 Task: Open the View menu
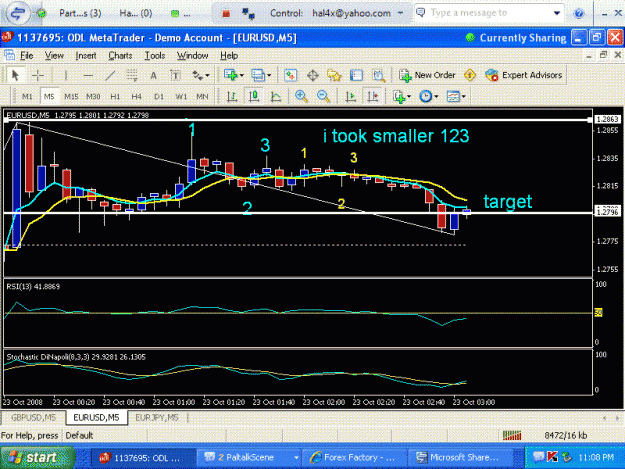tap(54, 55)
